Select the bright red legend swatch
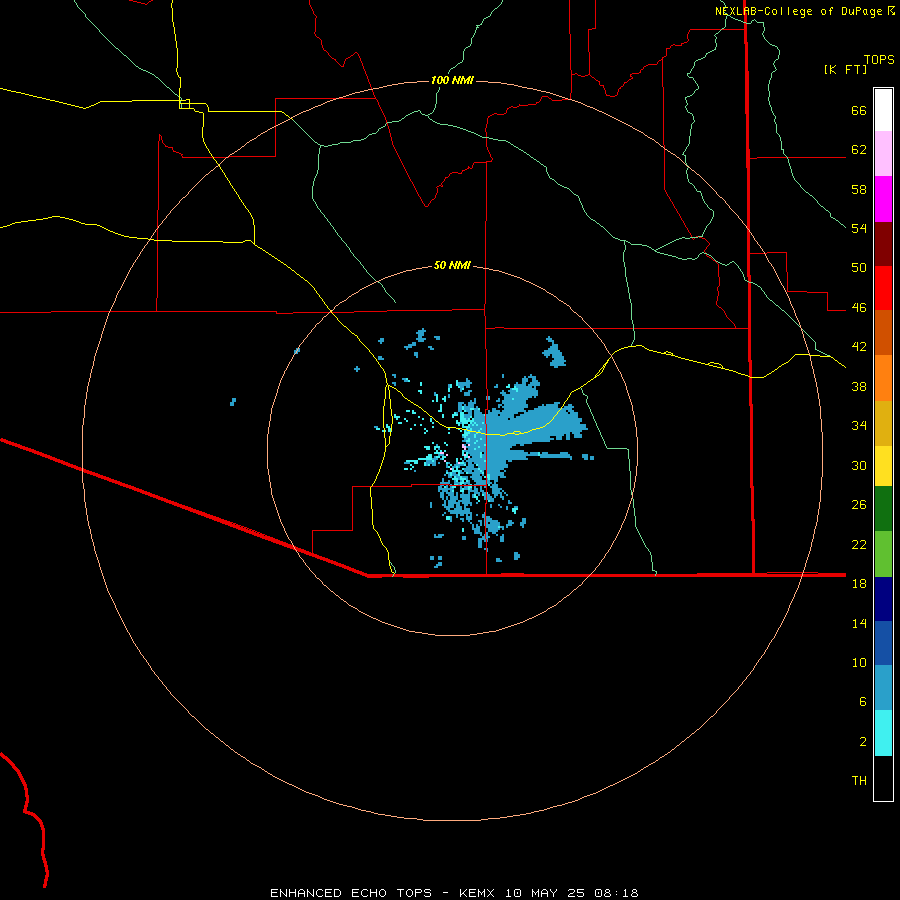This screenshot has height=900, width=900. (x=883, y=288)
